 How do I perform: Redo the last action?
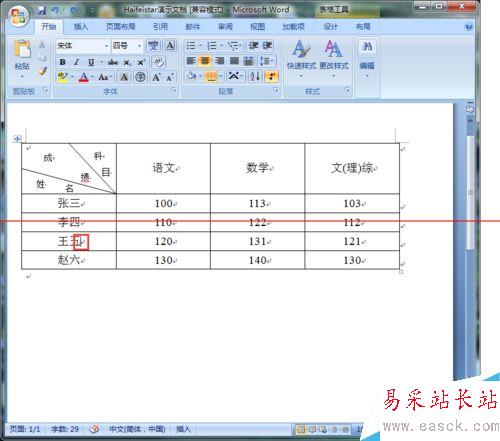(74, 11)
